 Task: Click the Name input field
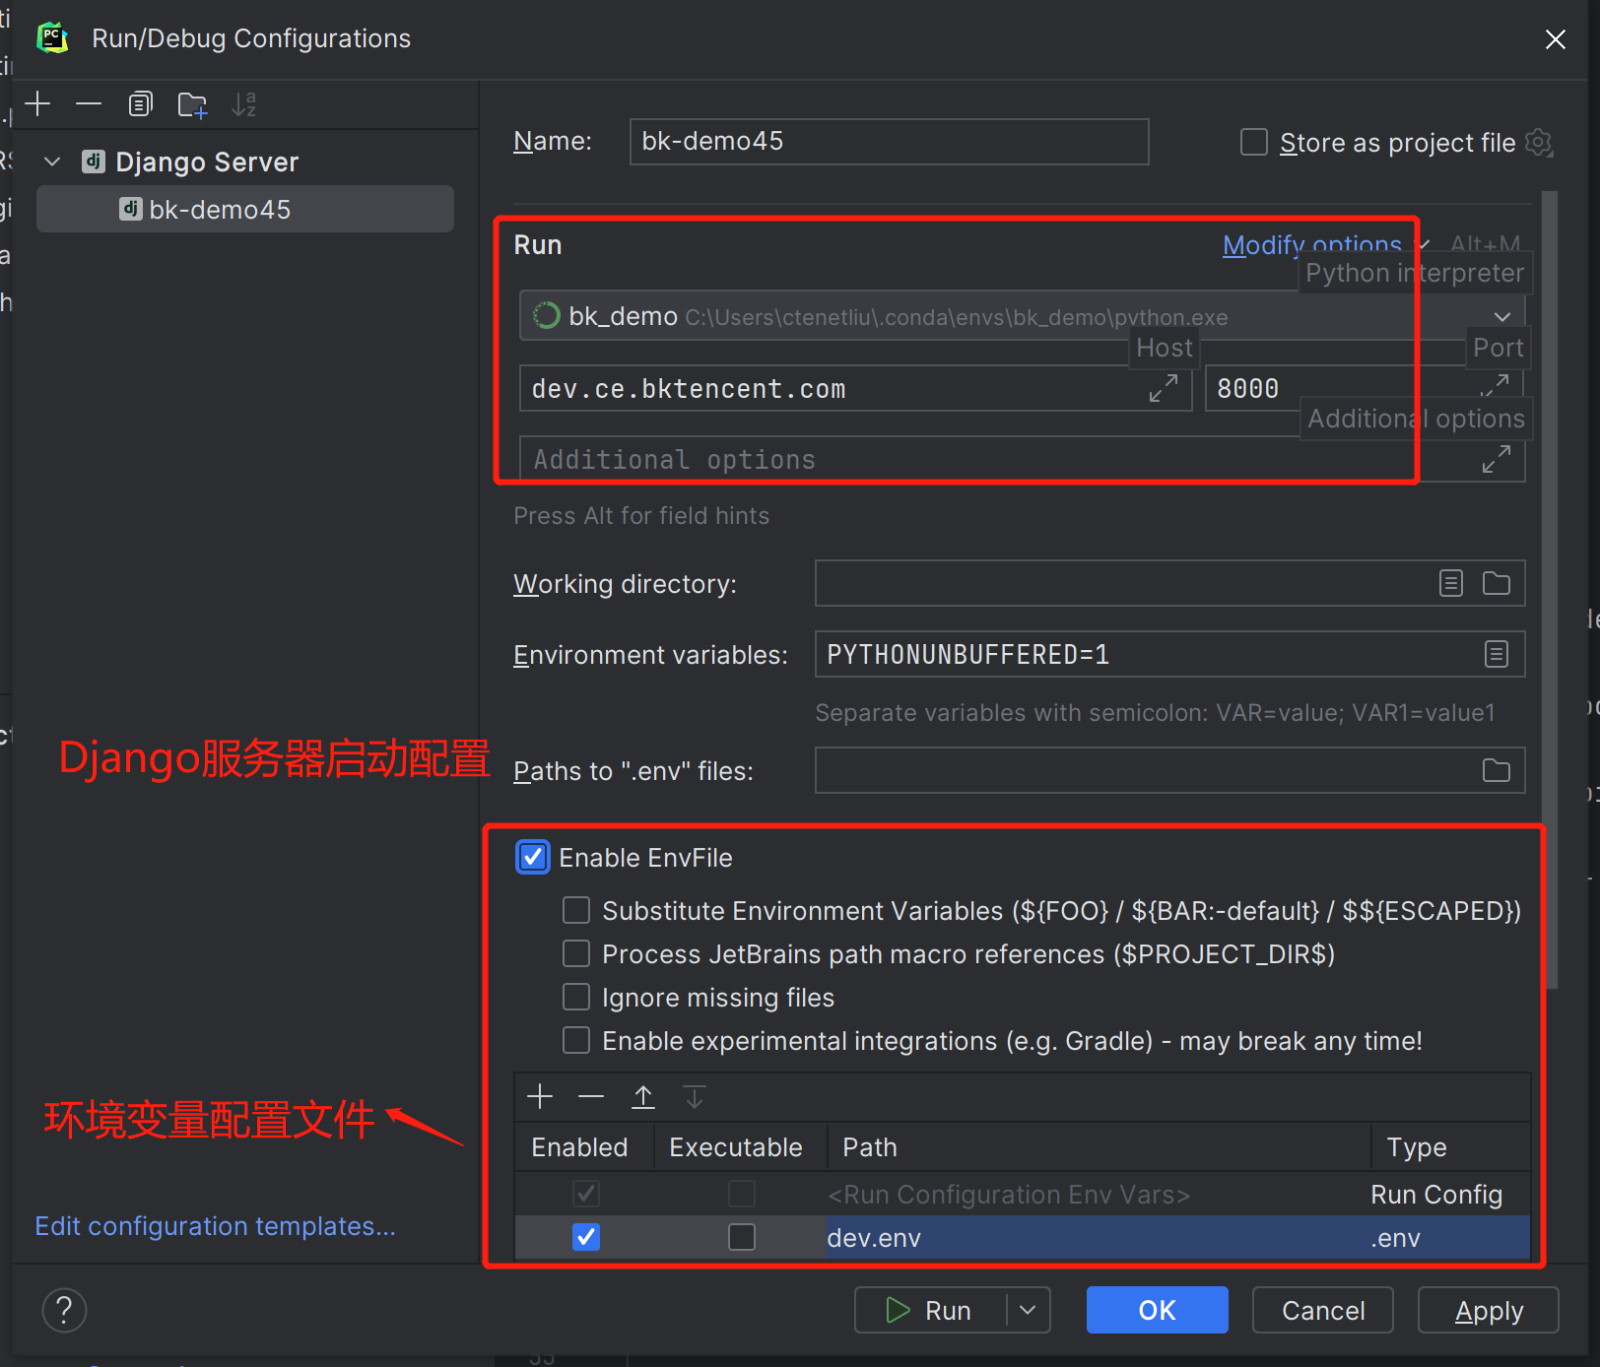(888, 142)
